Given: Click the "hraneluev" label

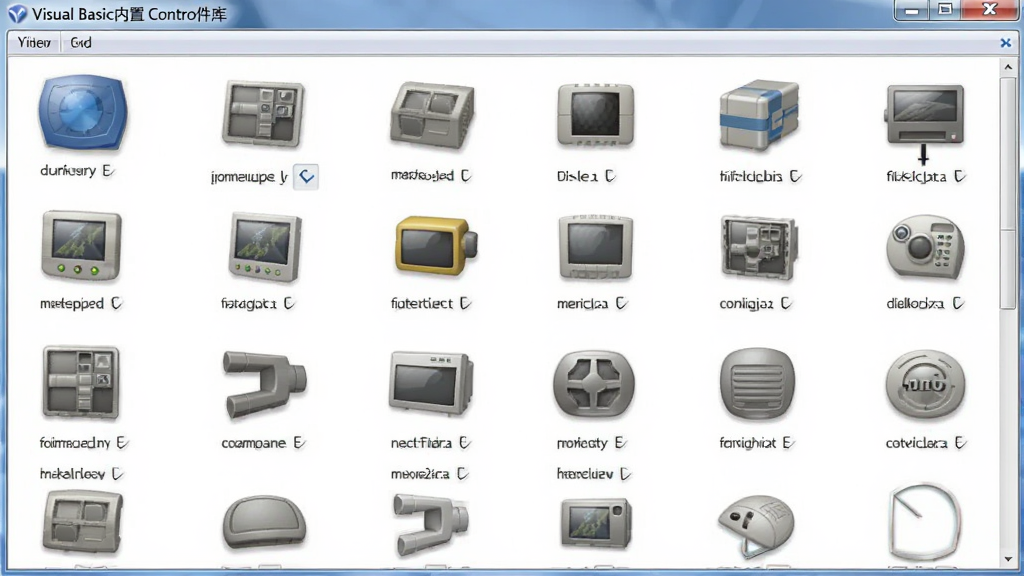Looking at the screenshot, I should (x=584, y=473).
